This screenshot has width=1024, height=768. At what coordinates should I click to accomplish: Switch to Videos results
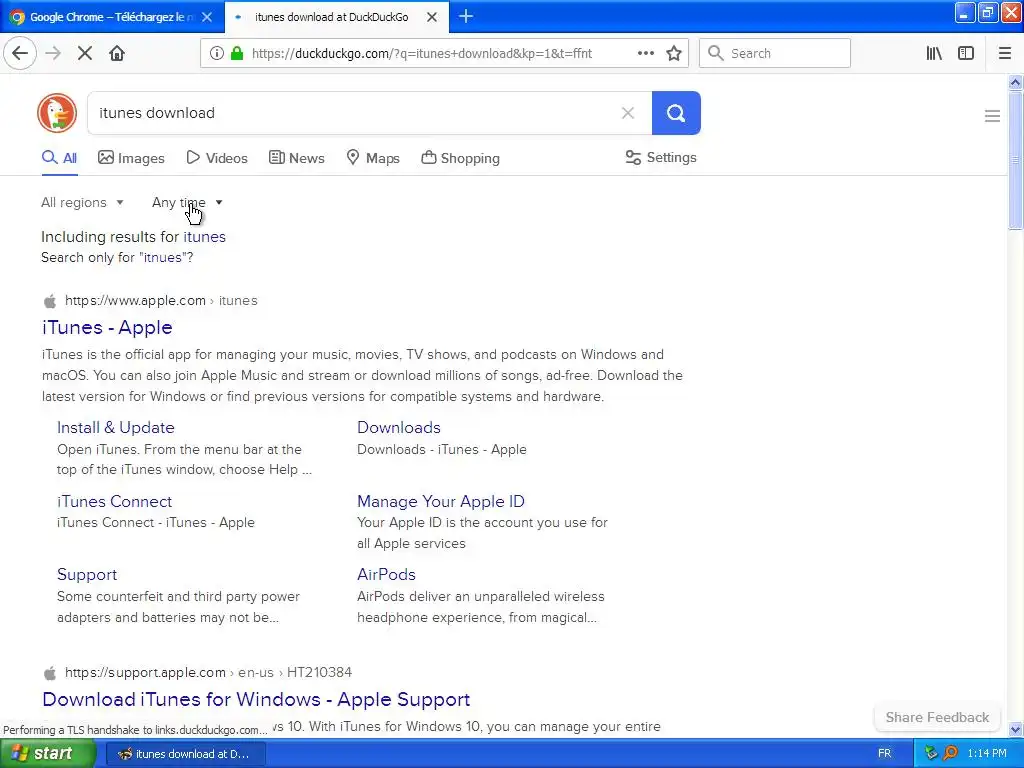click(217, 158)
